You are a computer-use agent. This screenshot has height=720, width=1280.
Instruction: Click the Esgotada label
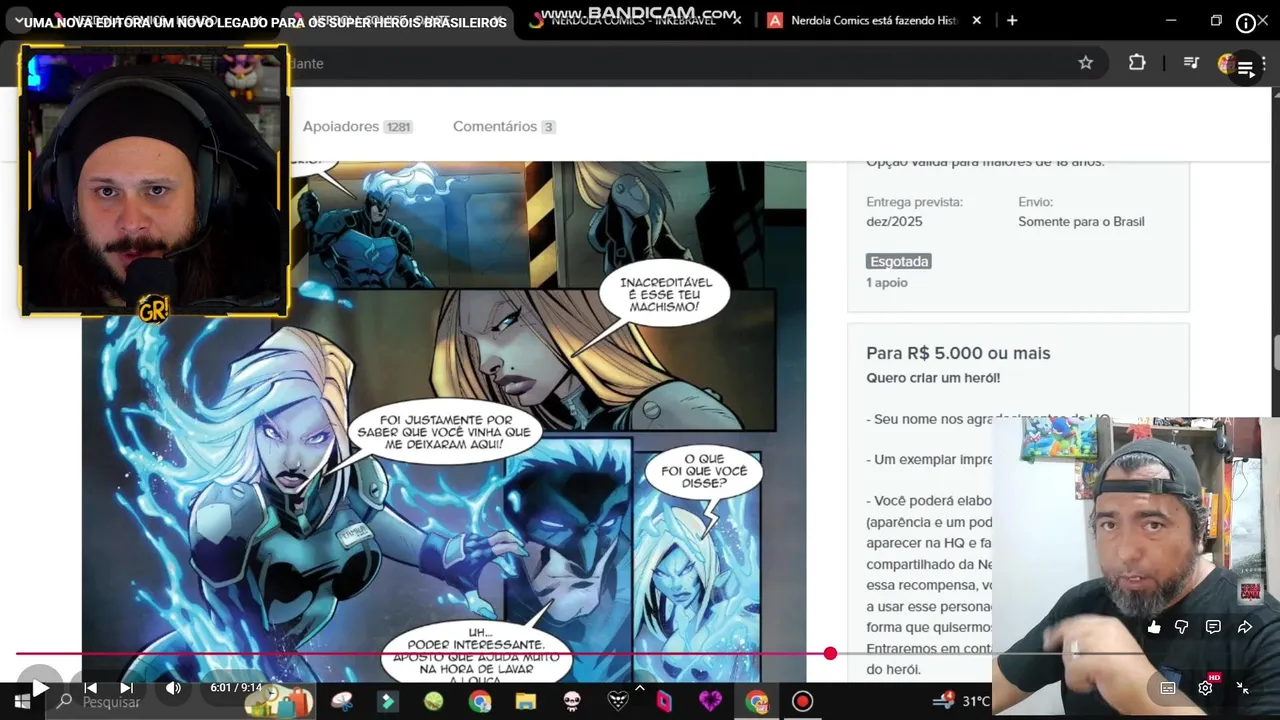pyautogui.click(x=899, y=261)
